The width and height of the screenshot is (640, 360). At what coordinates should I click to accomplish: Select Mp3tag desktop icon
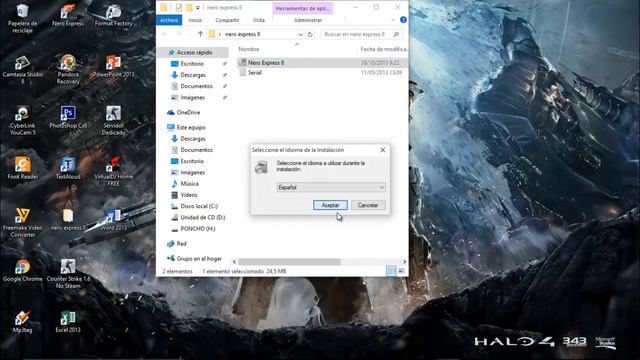(x=22, y=322)
